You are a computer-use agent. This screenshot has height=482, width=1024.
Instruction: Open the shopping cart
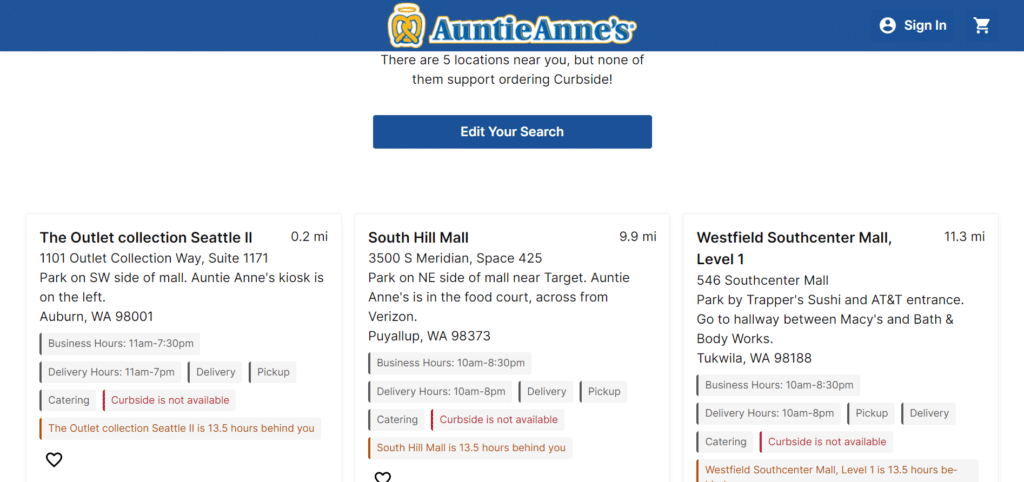[982, 25]
